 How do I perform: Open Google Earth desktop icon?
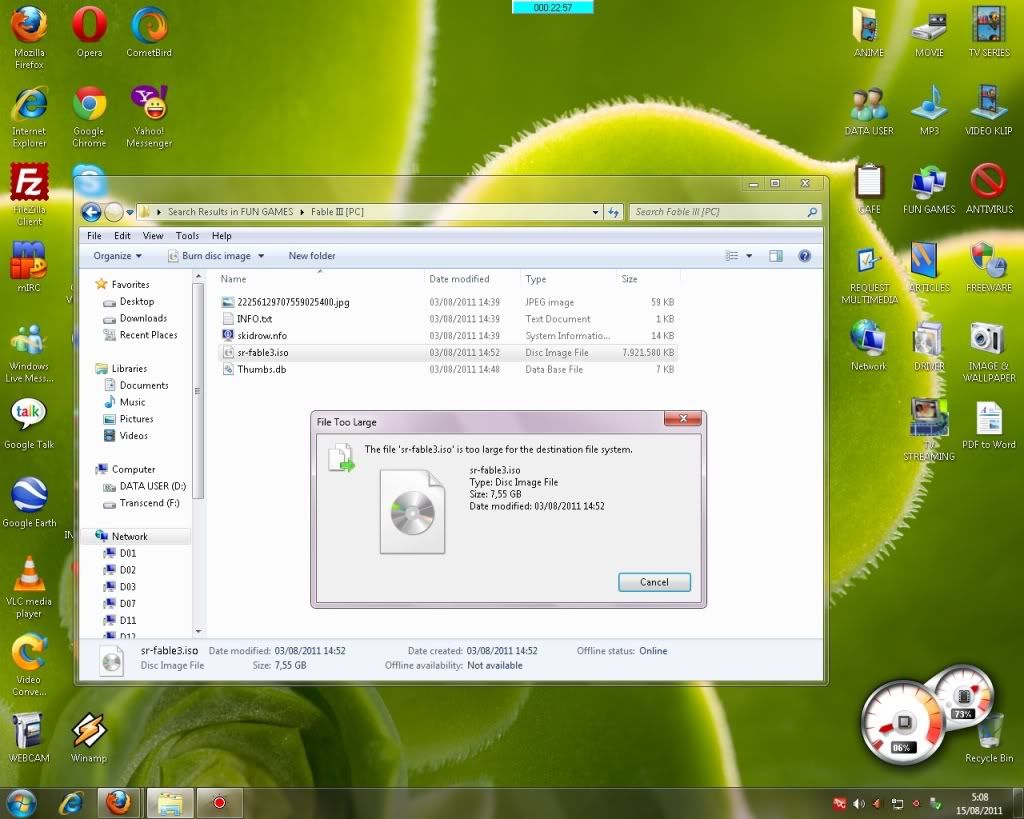coord(29,502)
